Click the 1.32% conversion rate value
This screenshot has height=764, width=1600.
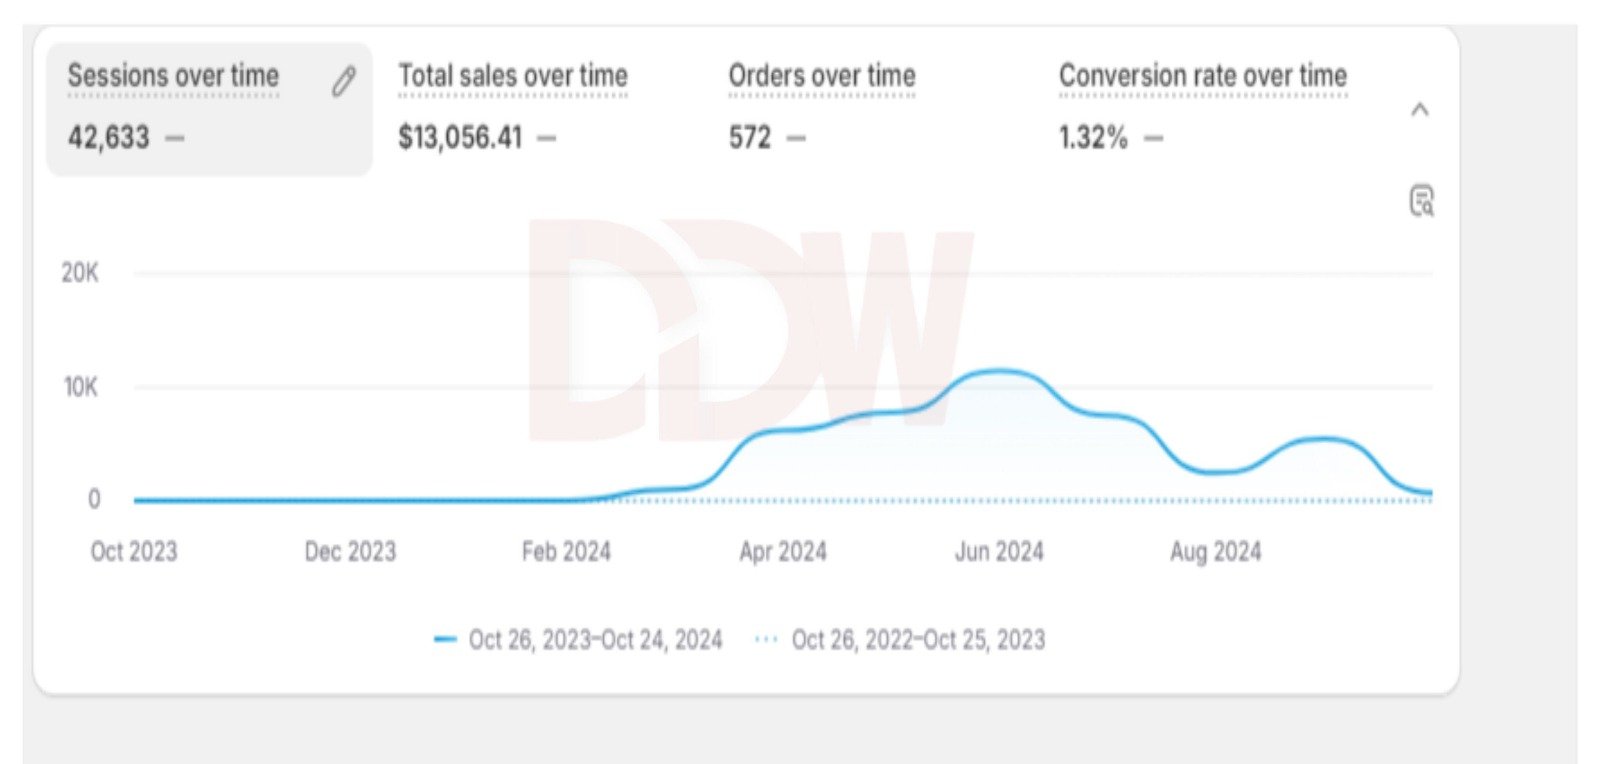click(1093, 137)
